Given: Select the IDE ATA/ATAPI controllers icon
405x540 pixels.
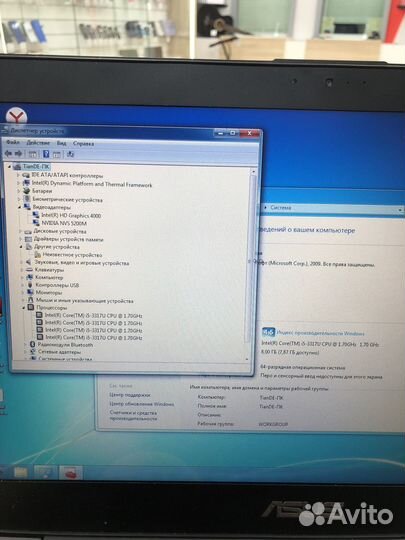Looking at the screenshot, I should (x=26, y=176).
